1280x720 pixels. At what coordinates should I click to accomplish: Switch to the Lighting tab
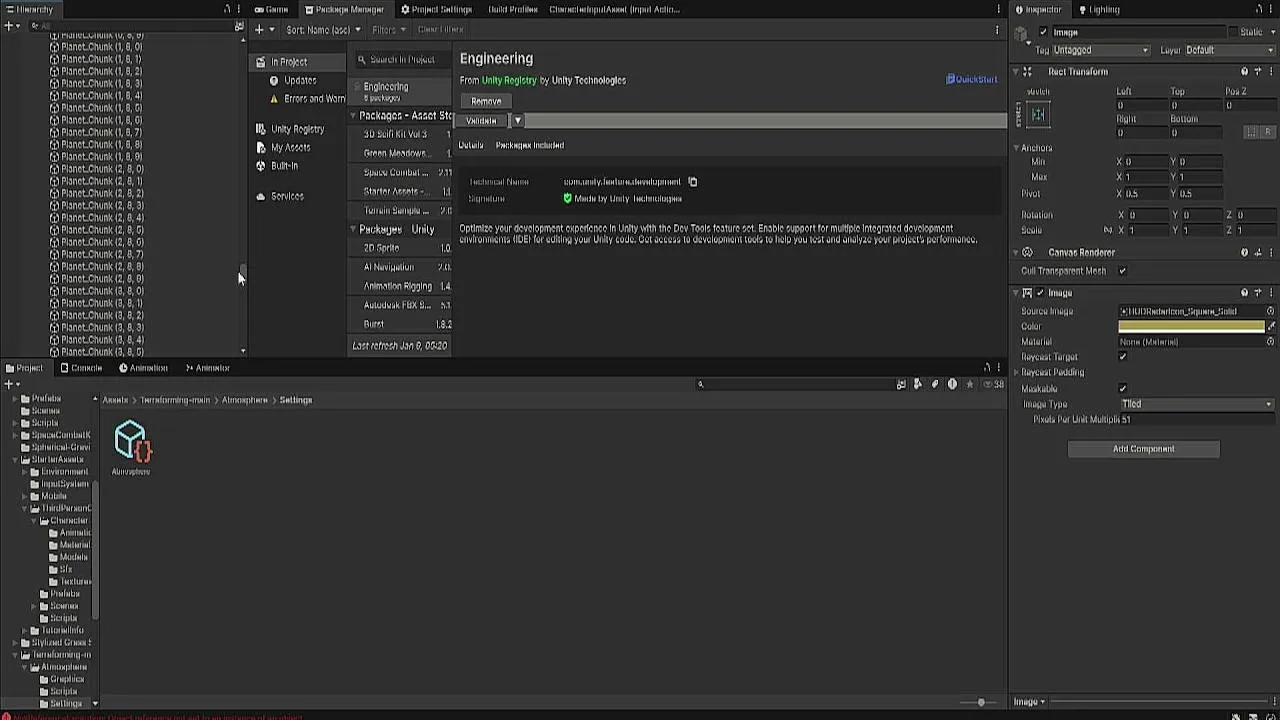1098,9
